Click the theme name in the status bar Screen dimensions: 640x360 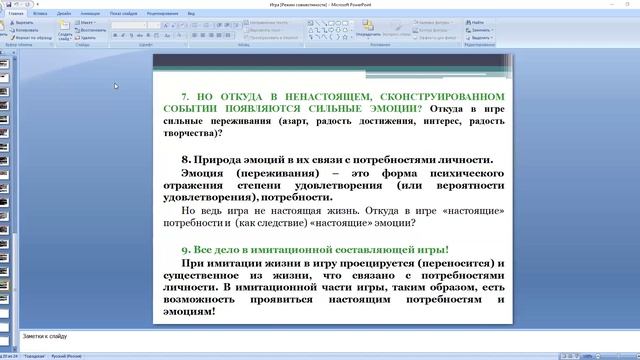[34, 356]
